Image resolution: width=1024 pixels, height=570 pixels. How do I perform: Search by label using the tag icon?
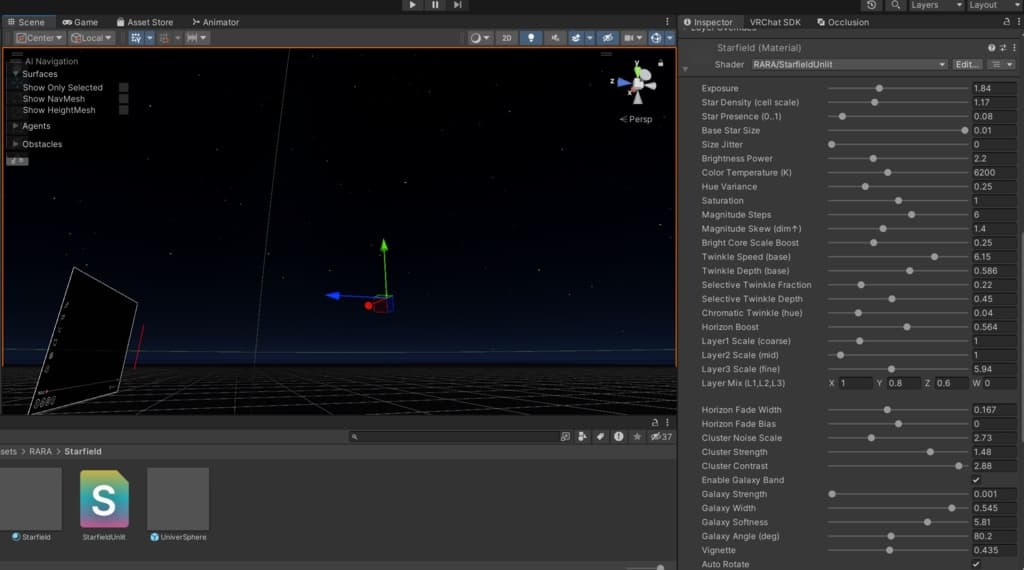coord(600,436)
